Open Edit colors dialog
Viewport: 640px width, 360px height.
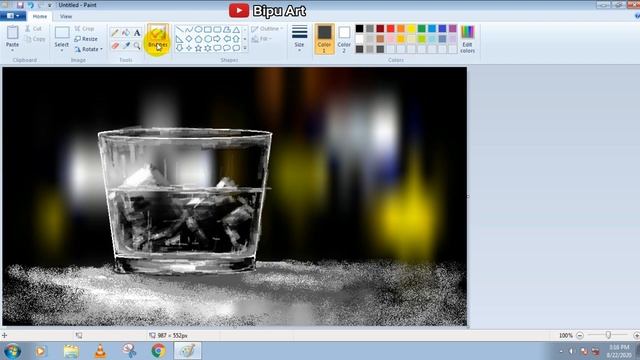(467, 39)
